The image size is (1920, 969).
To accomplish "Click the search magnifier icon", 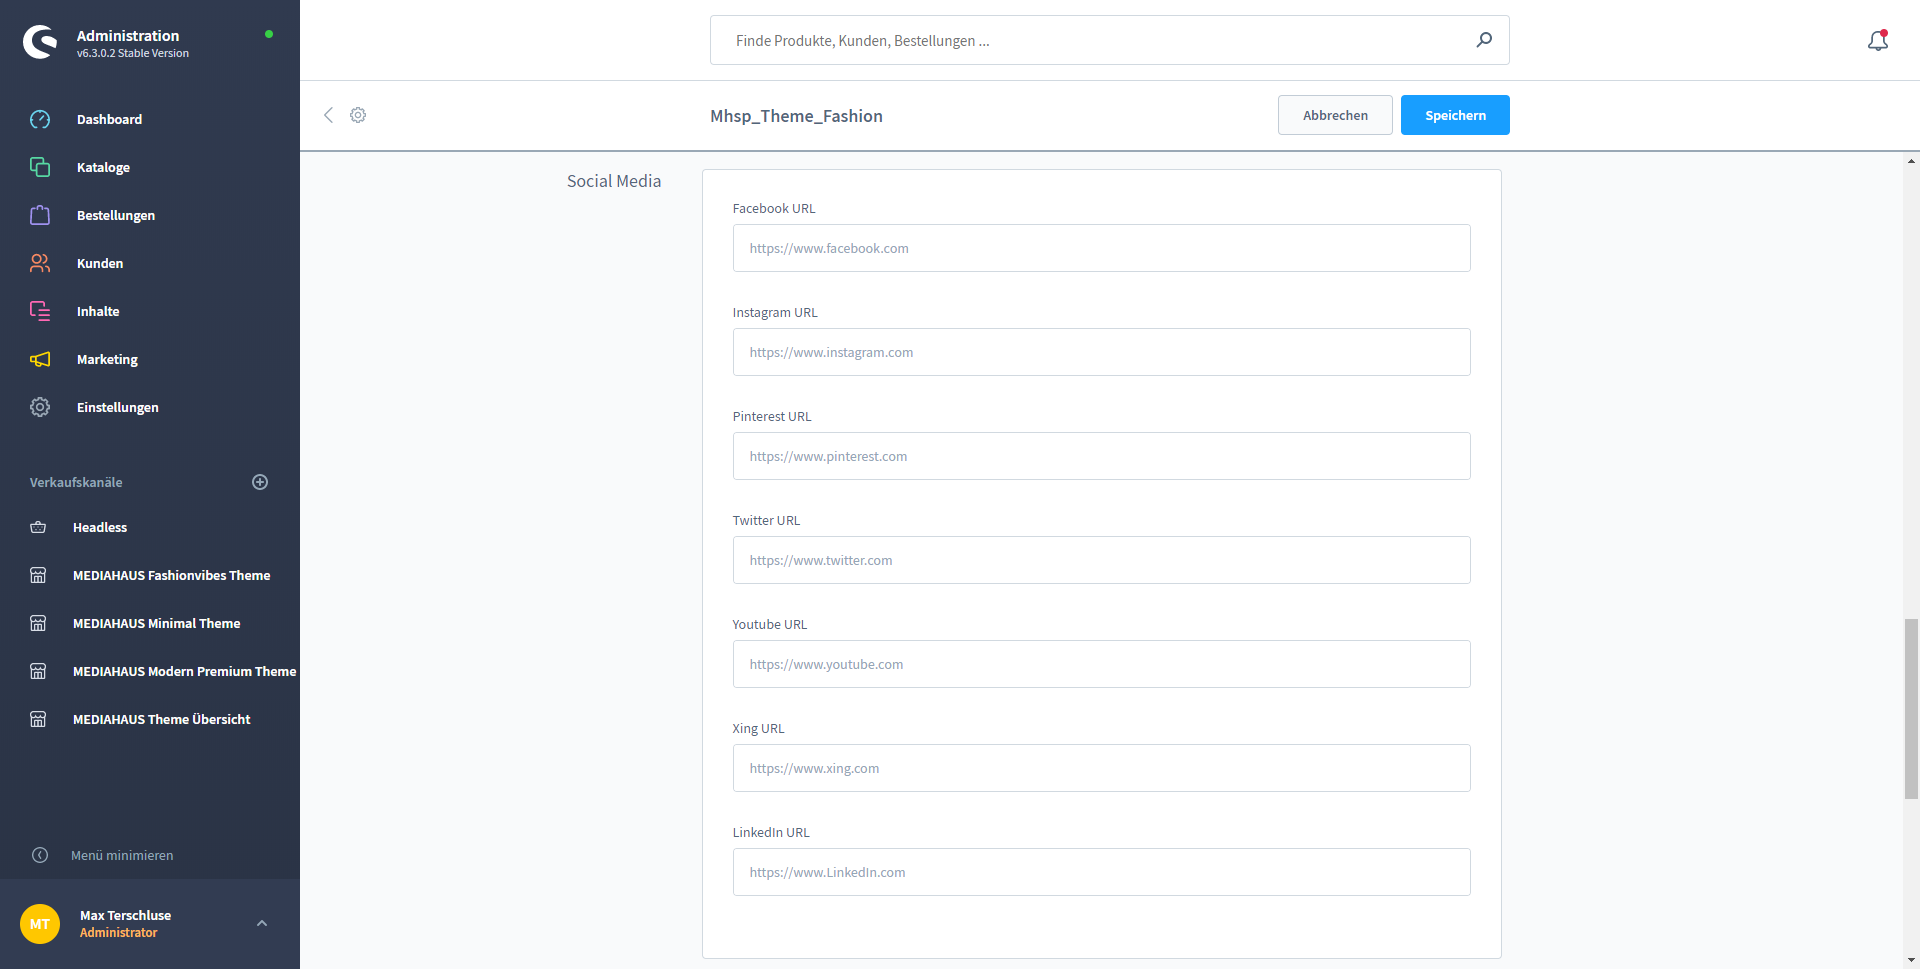I will click(x=1484, y=40).
